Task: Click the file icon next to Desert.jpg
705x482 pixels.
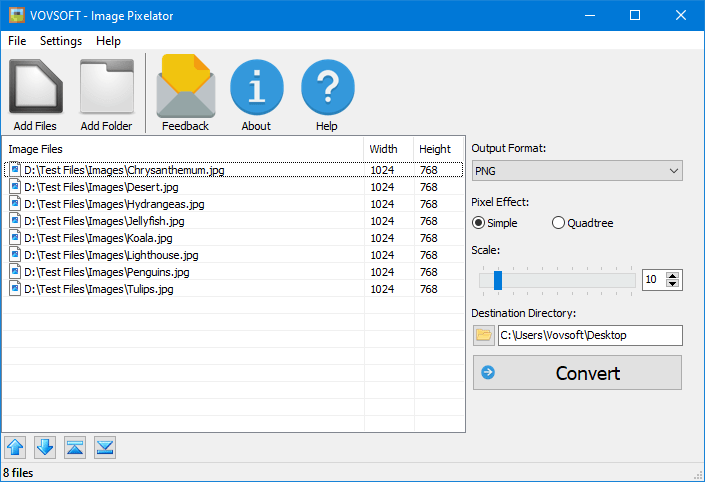Action: point(15,187)
